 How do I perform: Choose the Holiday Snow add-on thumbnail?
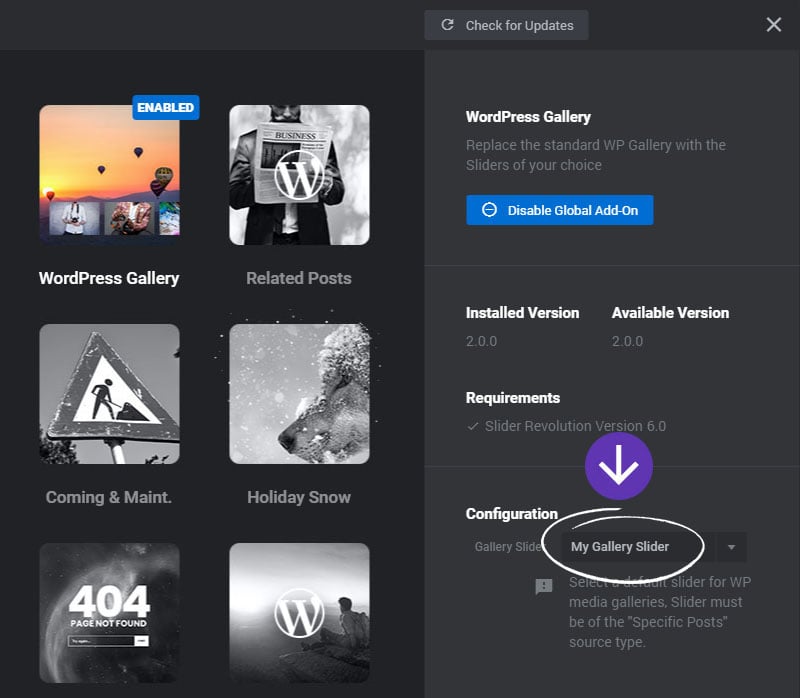click(299, 394)
